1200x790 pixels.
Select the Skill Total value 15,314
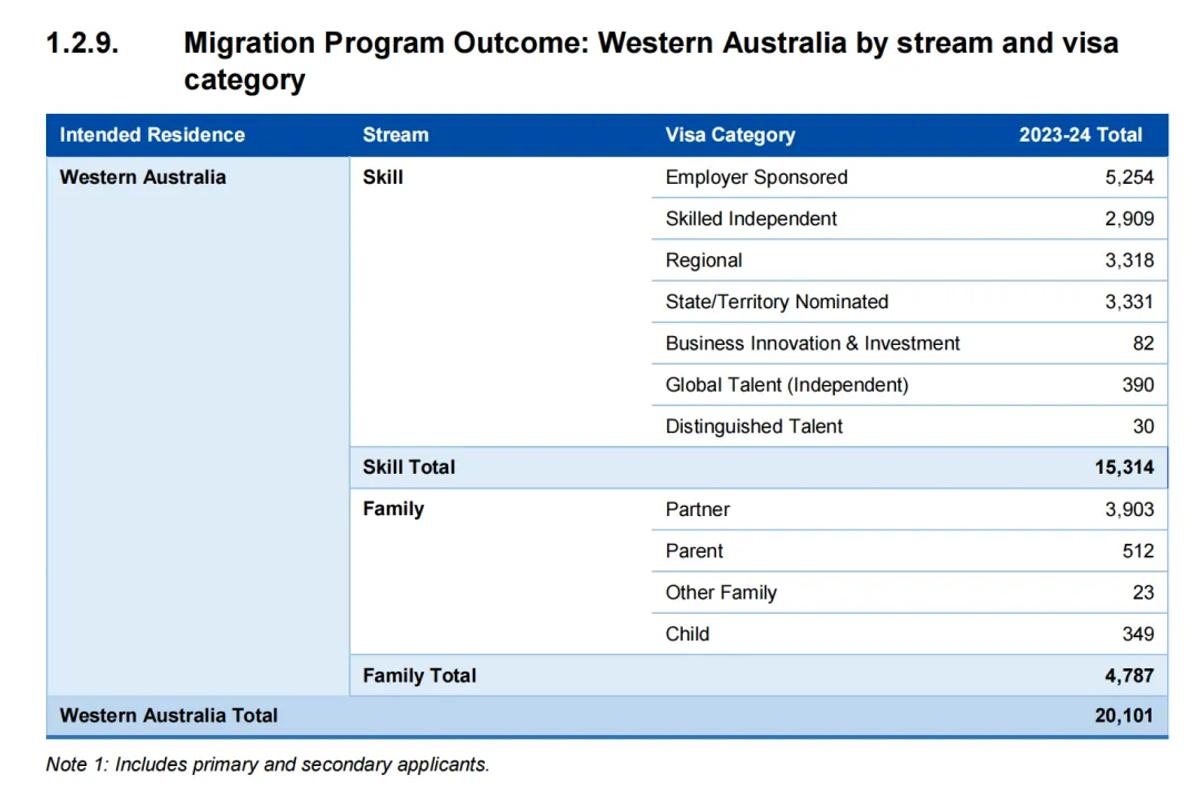(1124, 467)
